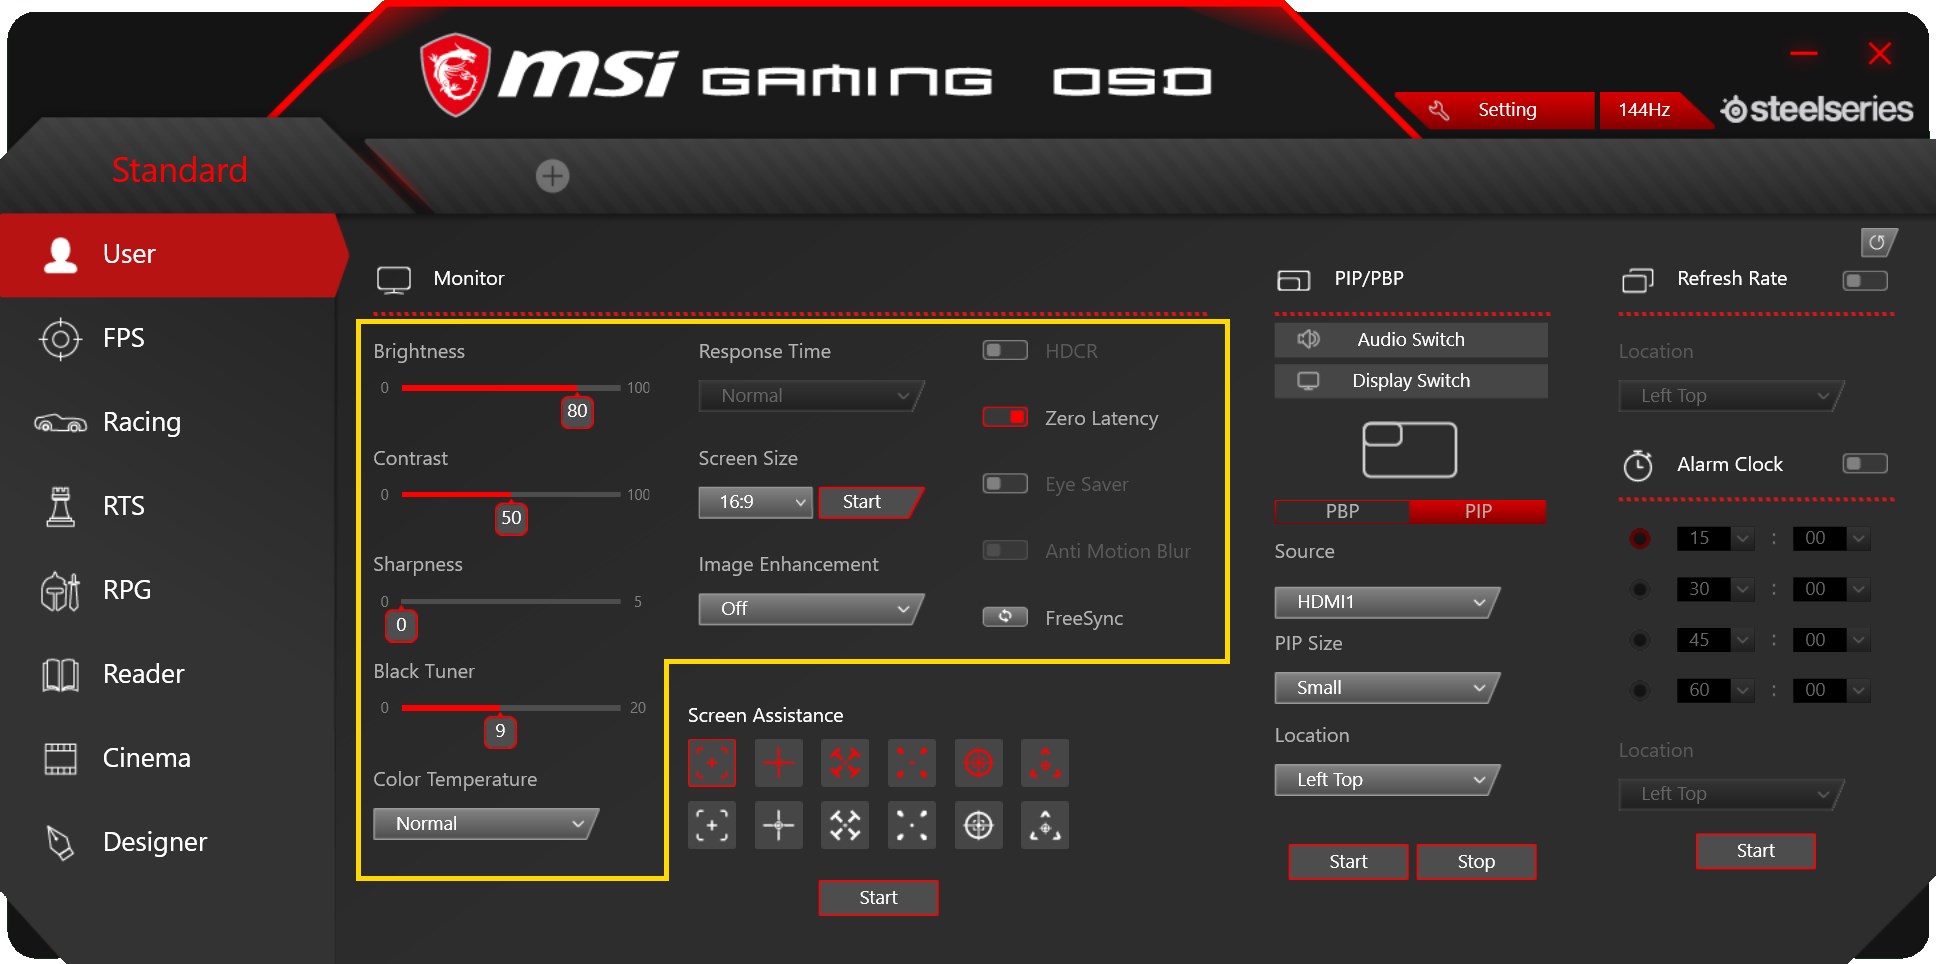The image size is (1936, 964).
Task: Choose the red circular target crosshair
Action: click(x=978, y=764)
